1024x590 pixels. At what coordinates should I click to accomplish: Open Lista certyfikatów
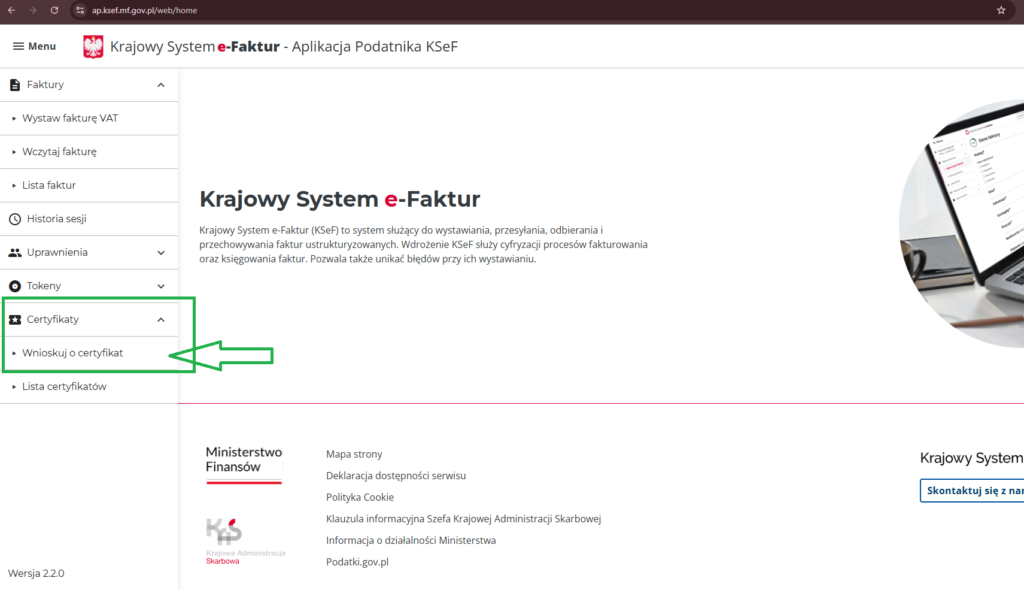pyautogui.click(x=64, y=386)
